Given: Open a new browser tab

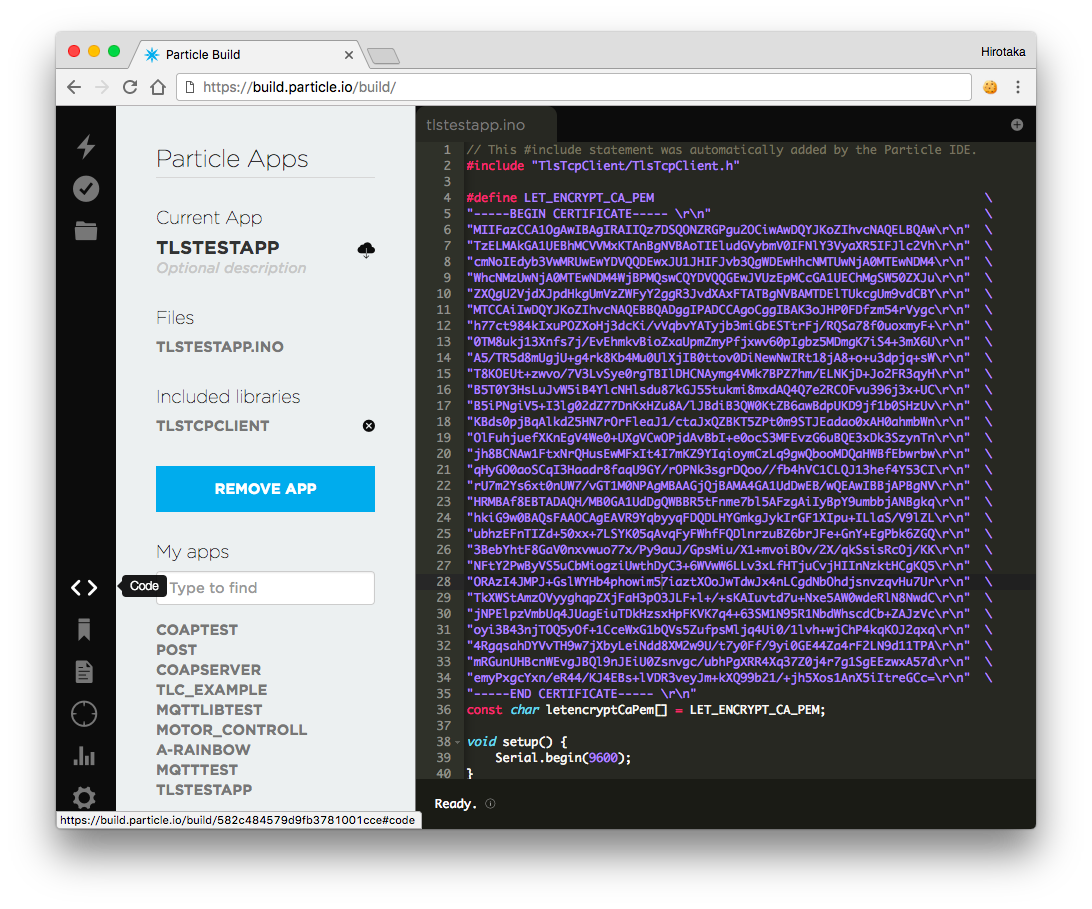Looking at the screenshot, I should tap(383, 56).
